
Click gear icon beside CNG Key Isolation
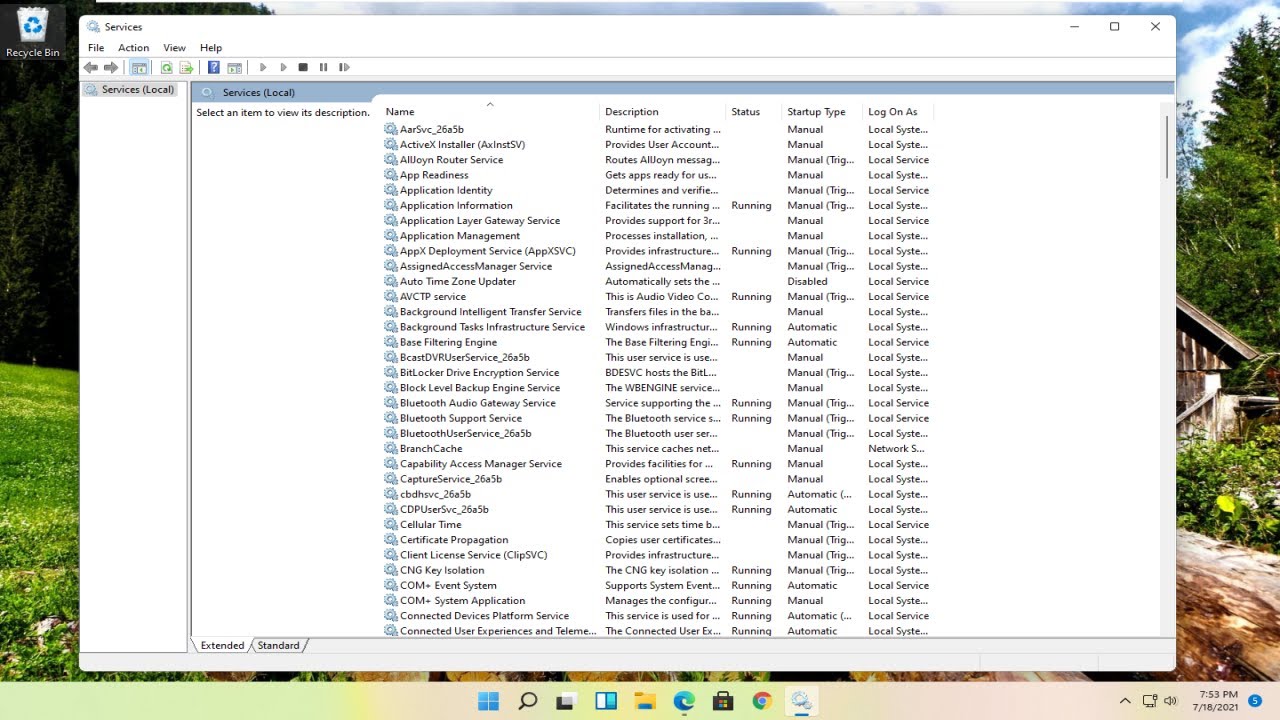pyautogui.click(x=391, y=570)
